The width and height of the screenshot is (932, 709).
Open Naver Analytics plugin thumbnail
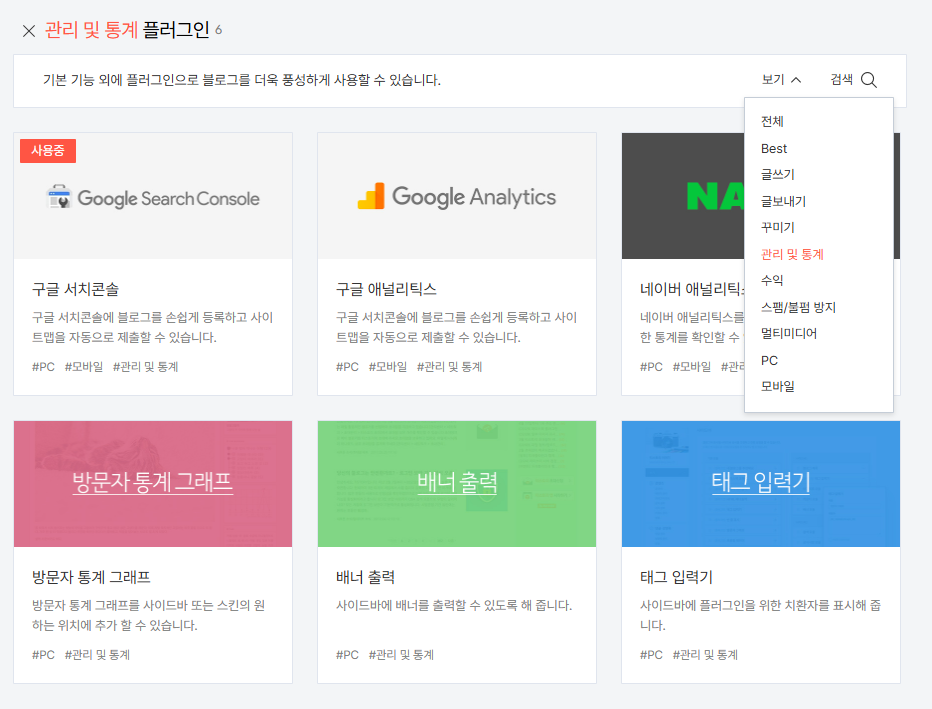(x=683, y=196)
